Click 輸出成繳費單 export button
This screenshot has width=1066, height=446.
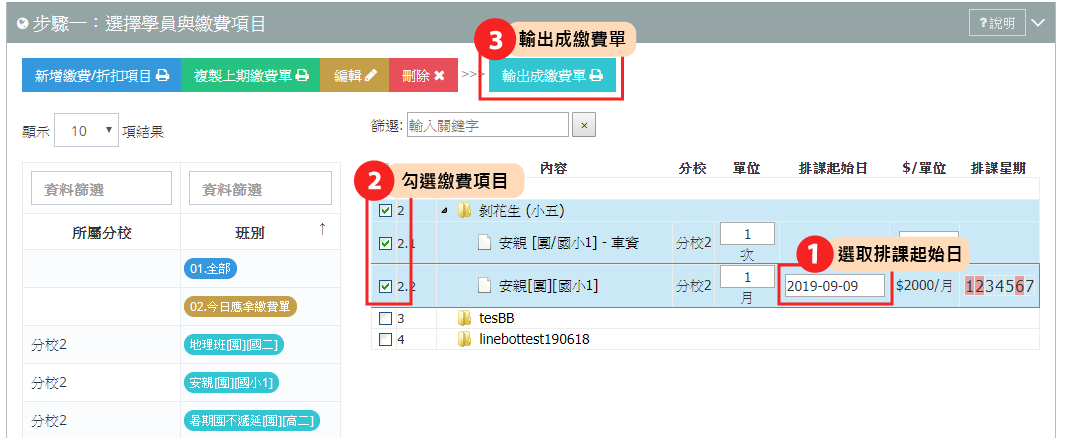(x=552, y=75)
